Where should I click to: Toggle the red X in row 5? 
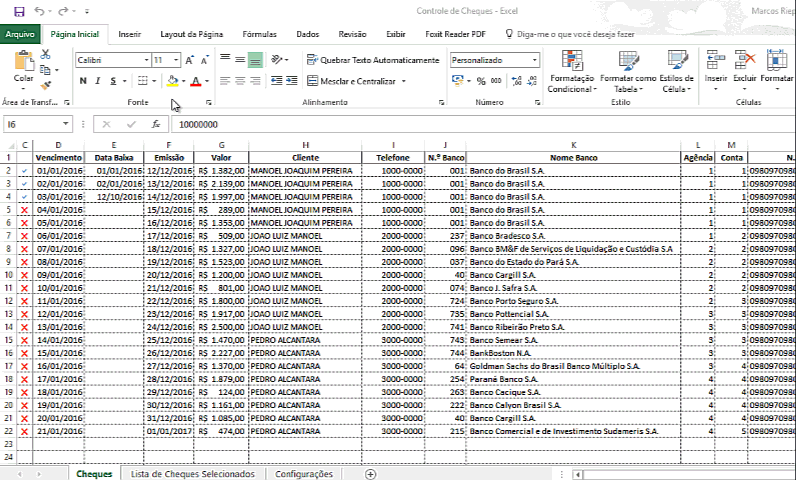(24, 210)
